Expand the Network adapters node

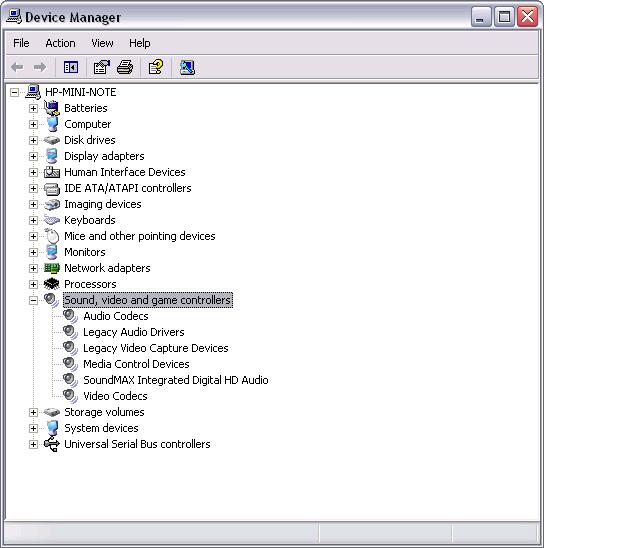coord(33,268)
